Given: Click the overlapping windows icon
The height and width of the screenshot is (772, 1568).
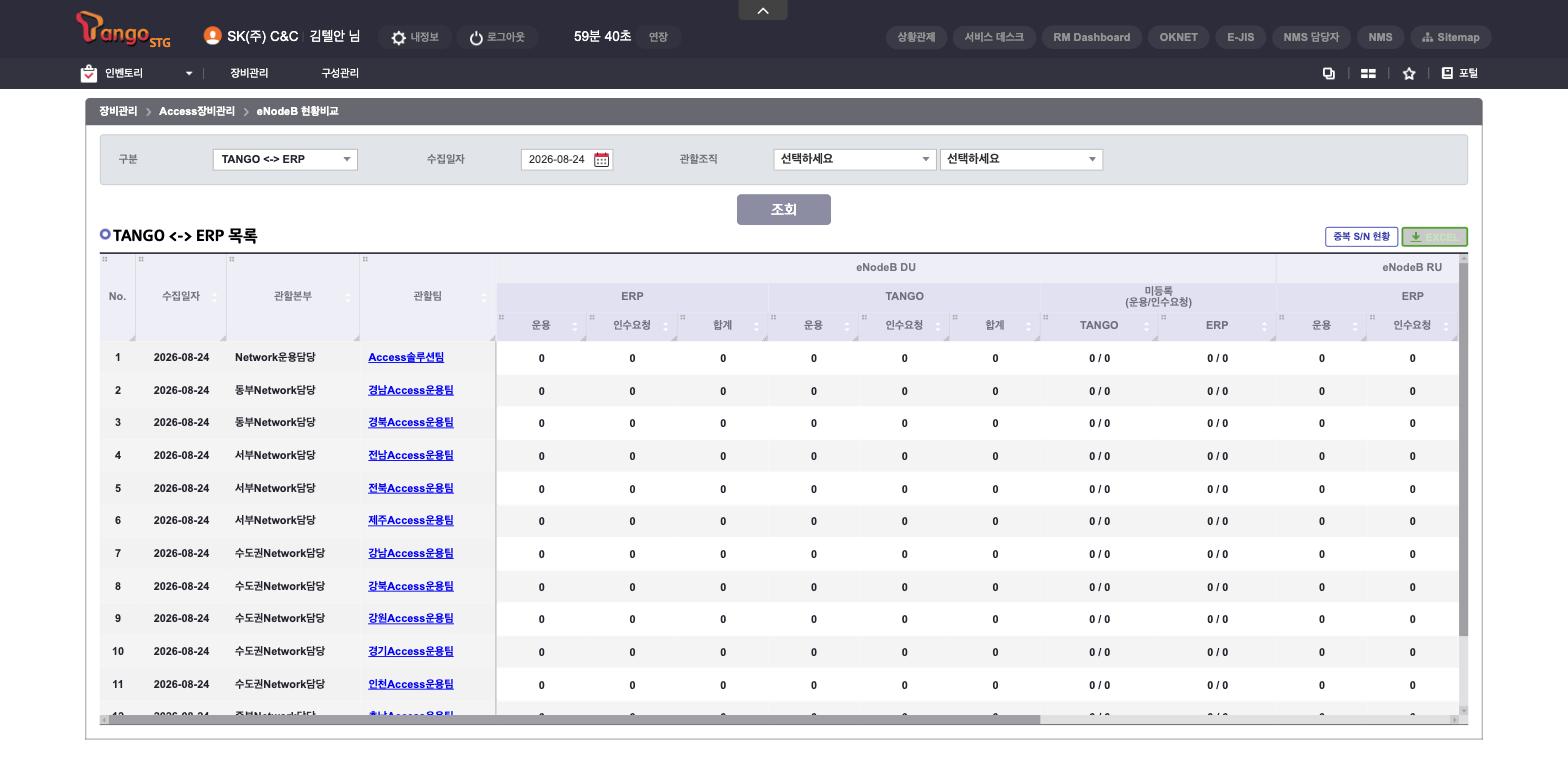Looking at the screenshot, I should [1329, 73].
